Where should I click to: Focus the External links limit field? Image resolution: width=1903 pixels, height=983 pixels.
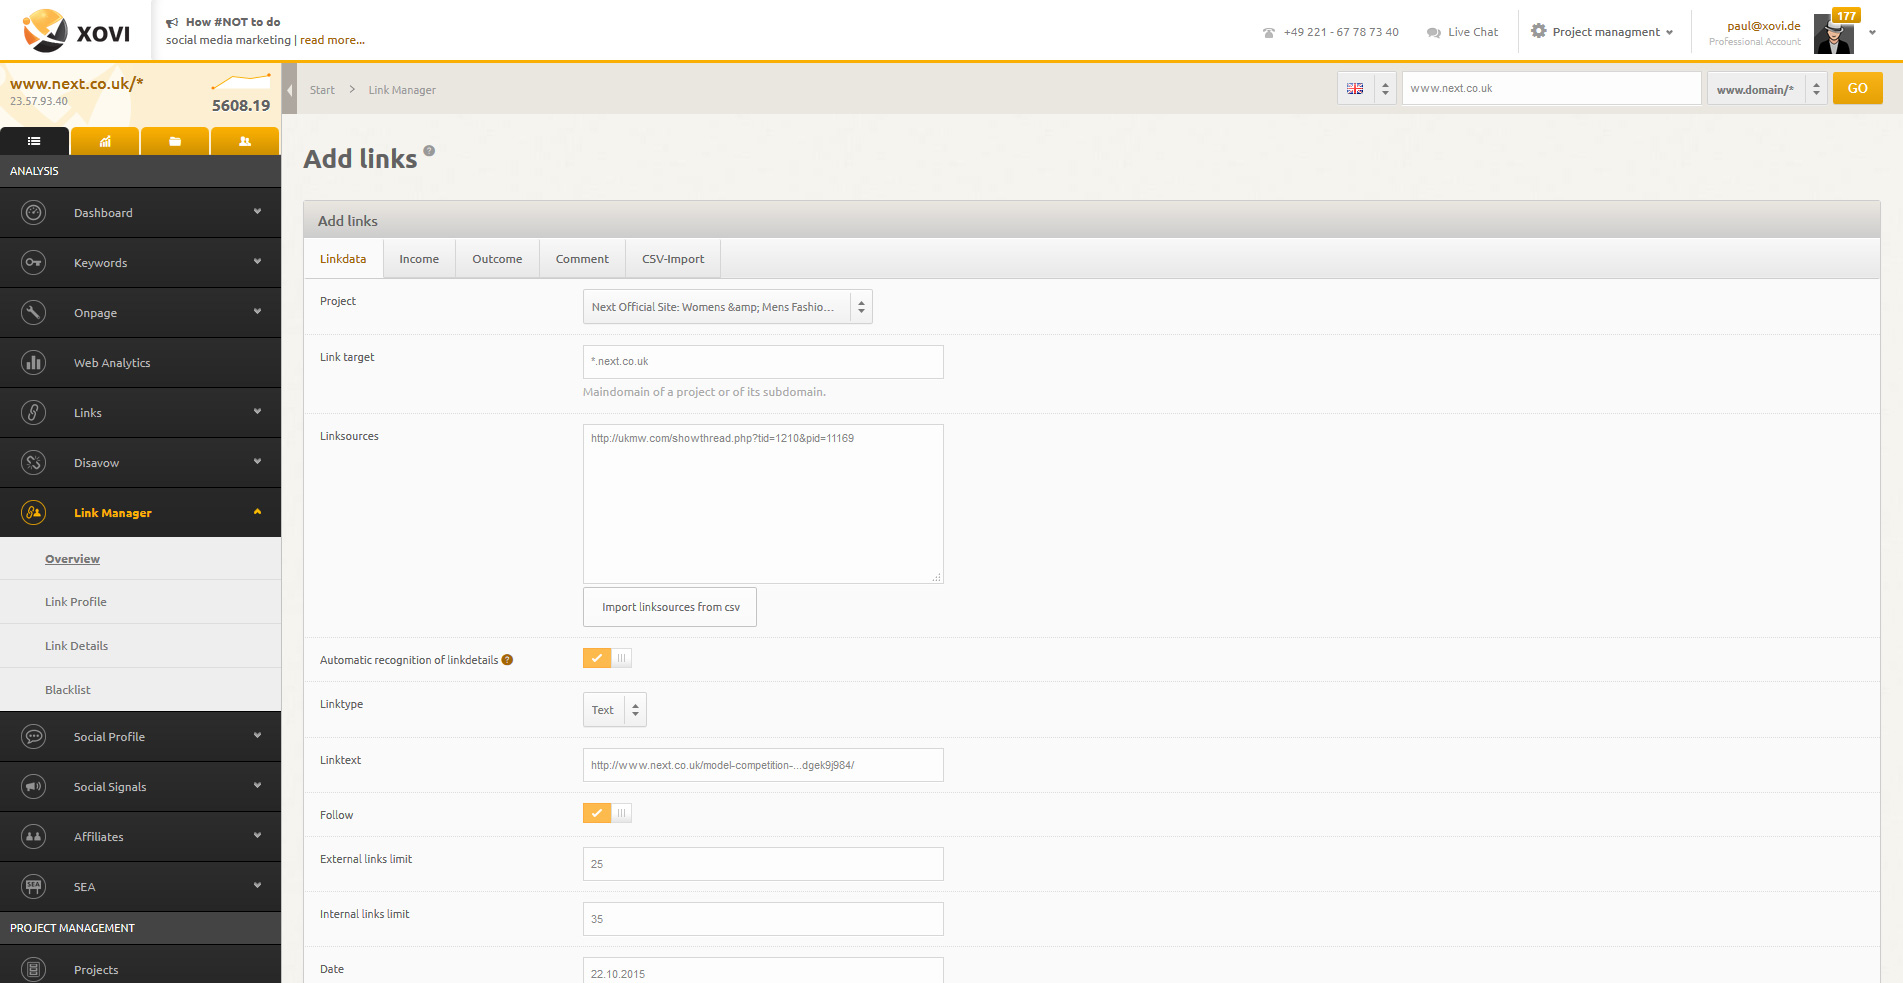pos(763,864)
